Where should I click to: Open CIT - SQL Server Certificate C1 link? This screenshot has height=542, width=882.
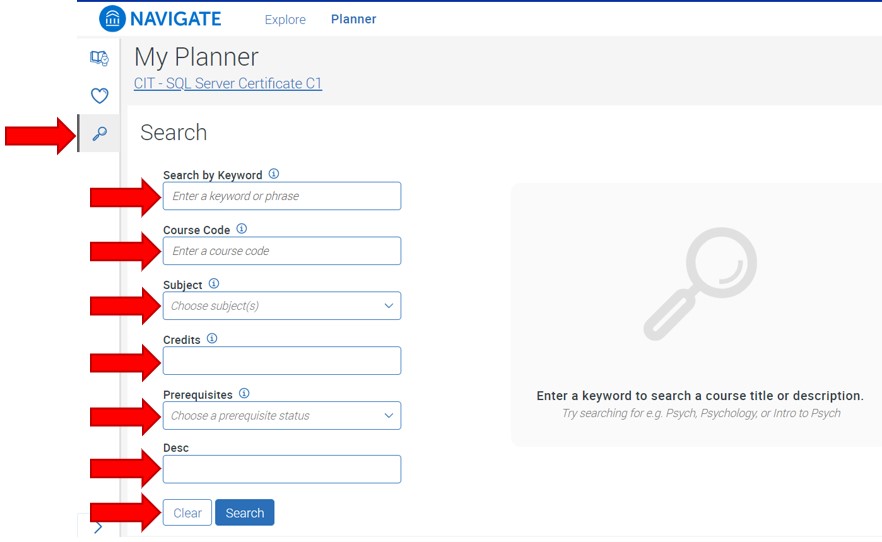228,84
